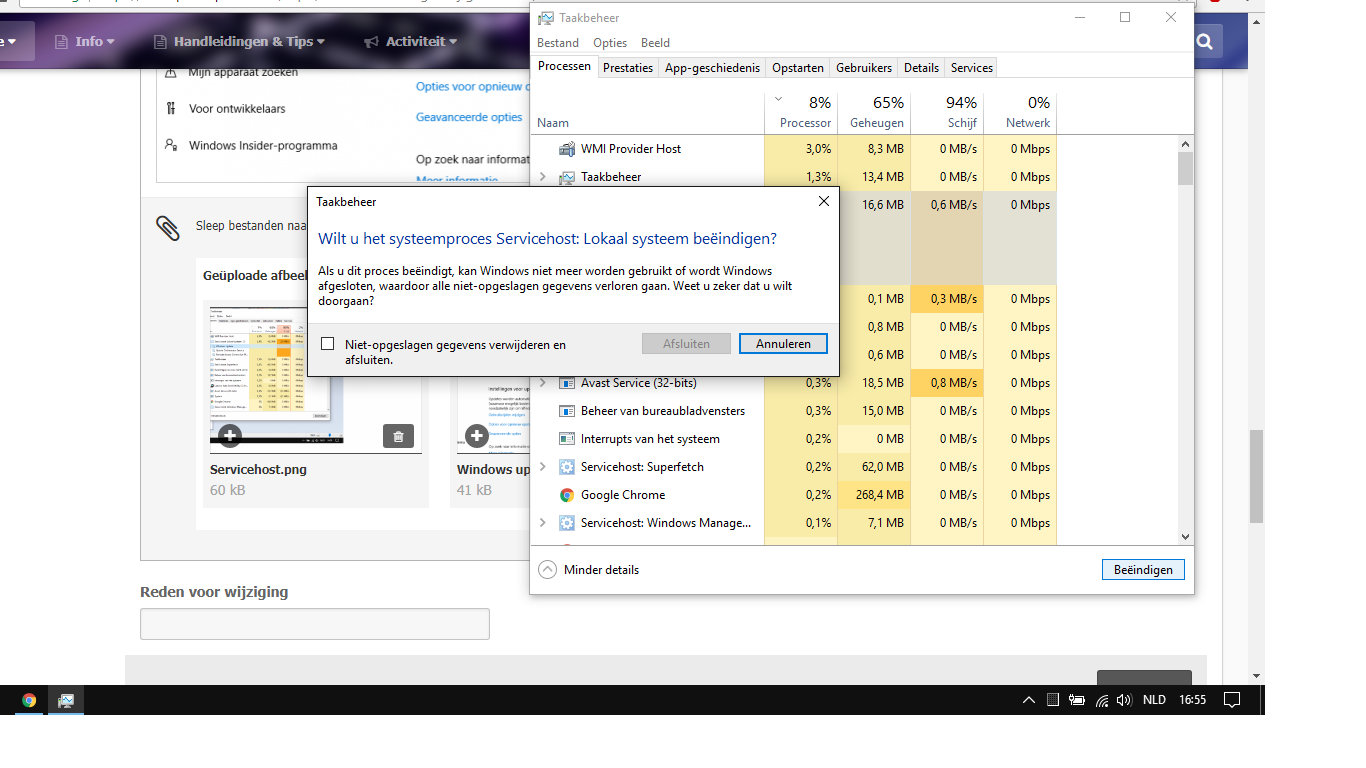Open the search magnifier icon in website header
The width and height of the screenshot is (1366, 768).
pos(1204,41)
